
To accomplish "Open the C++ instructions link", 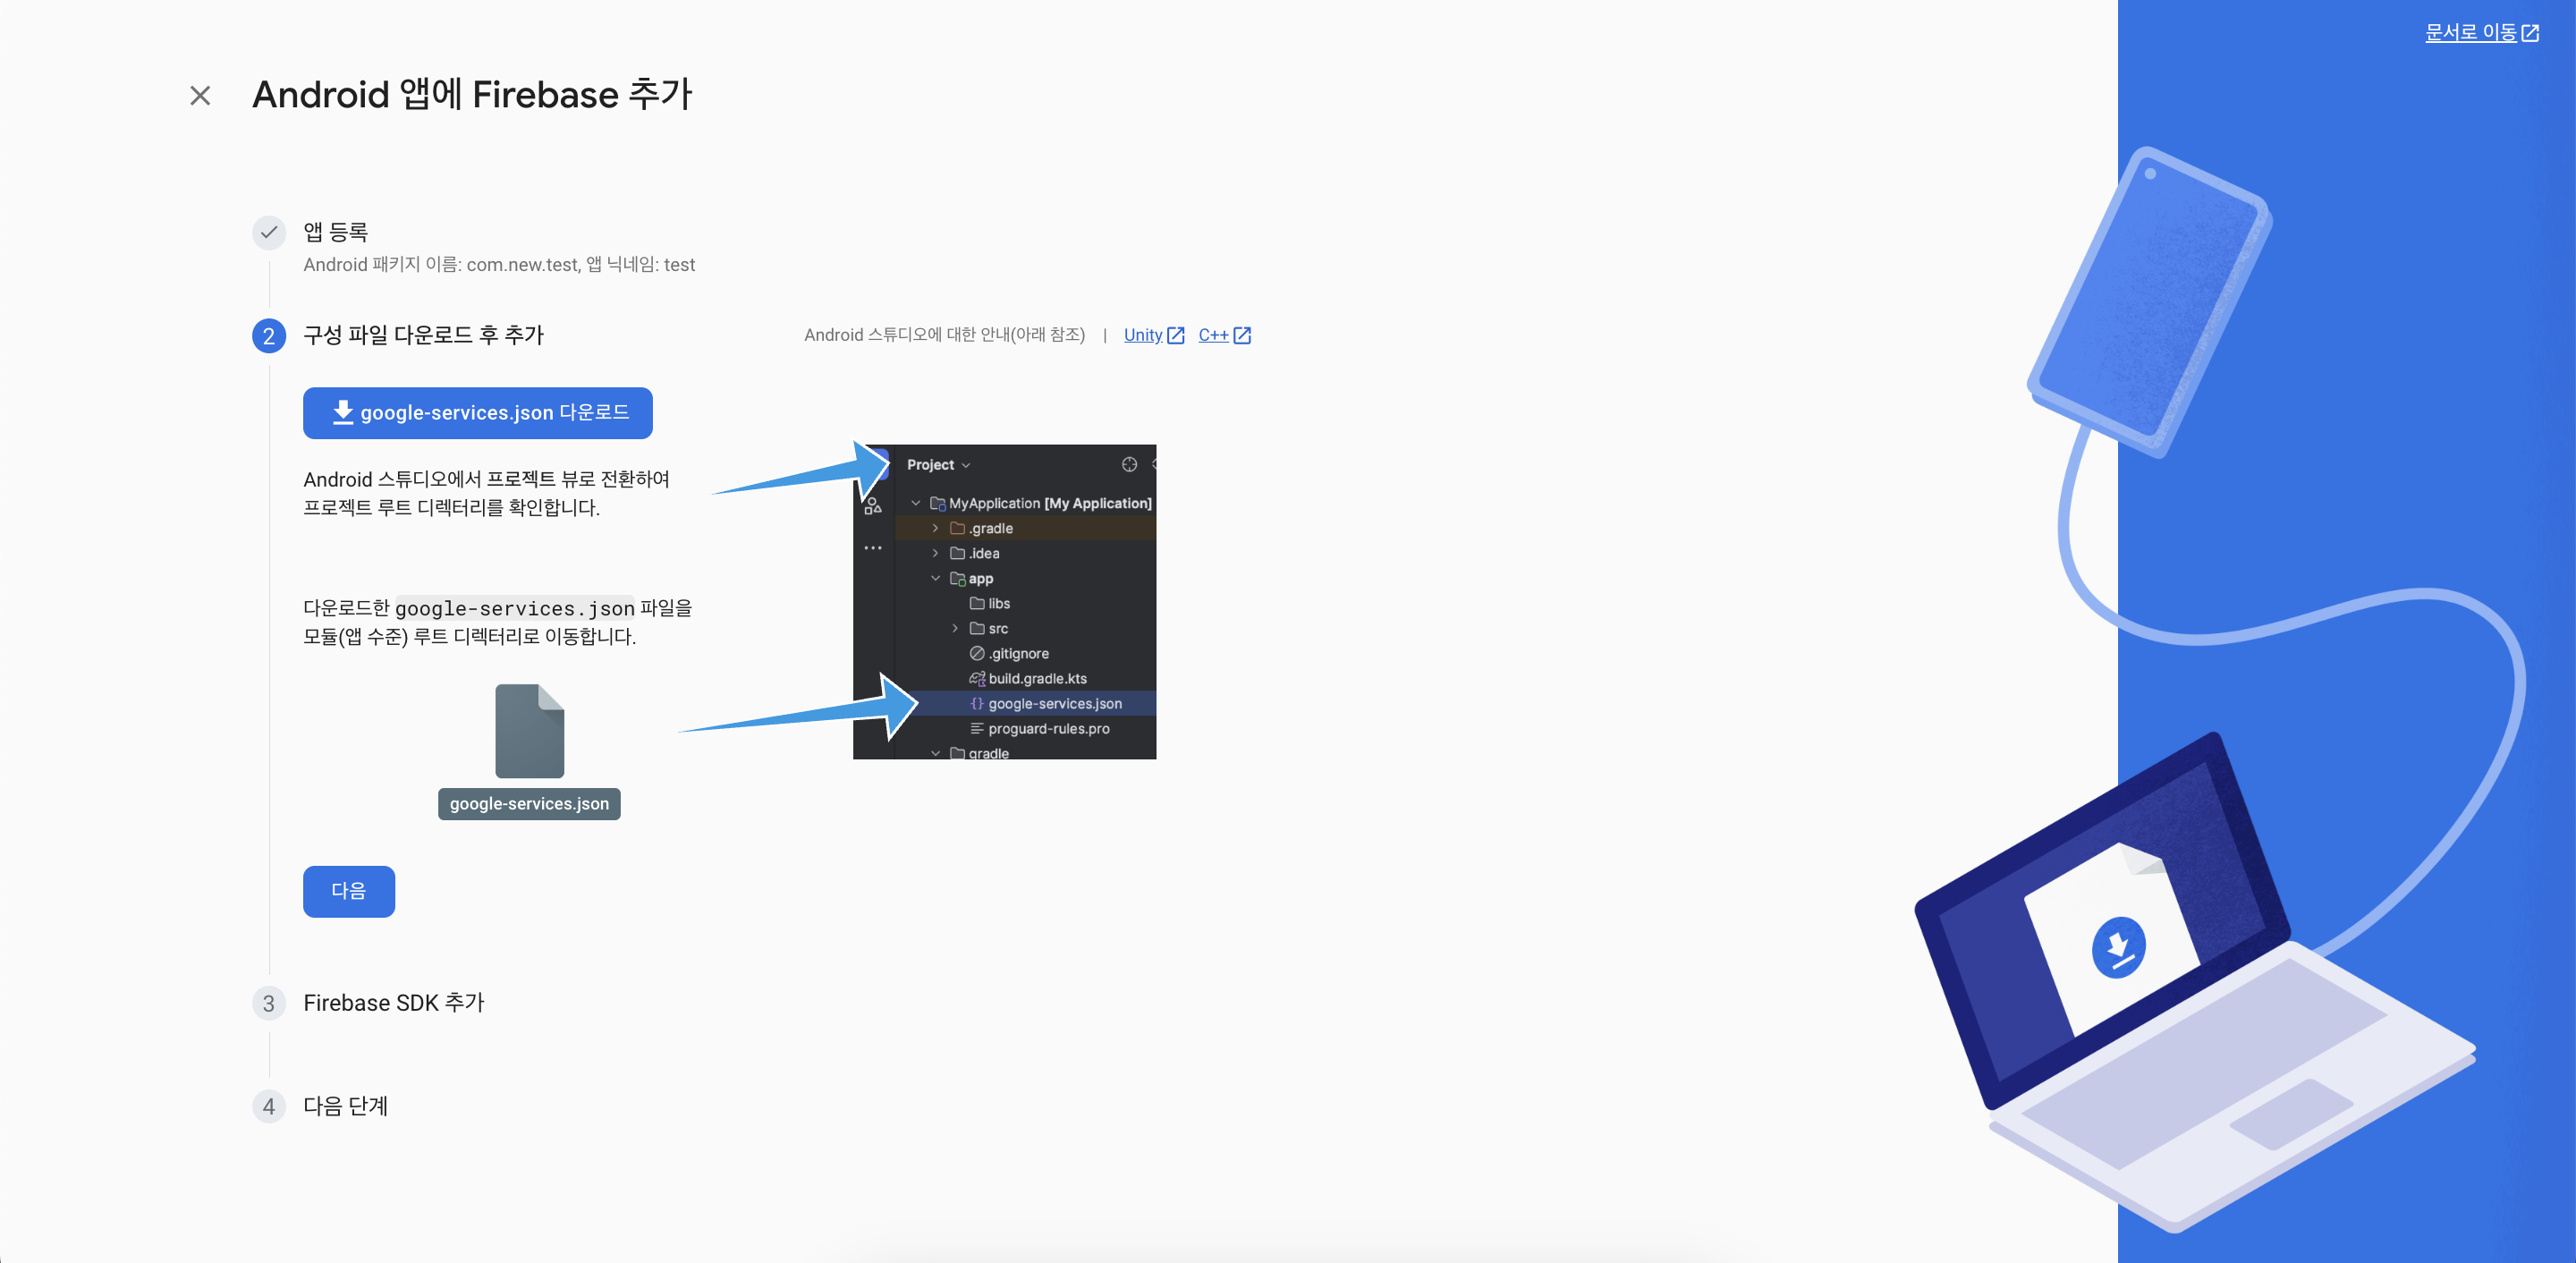I will click(x=1213, y=335).
